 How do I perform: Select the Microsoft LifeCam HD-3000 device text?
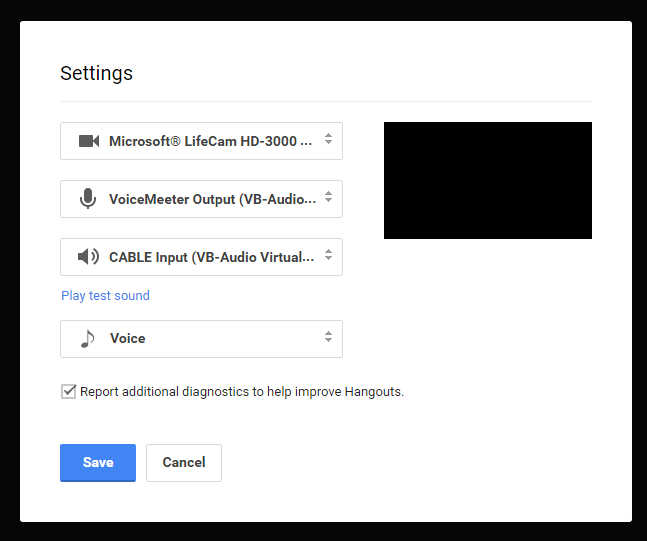[x=210, y=141]
